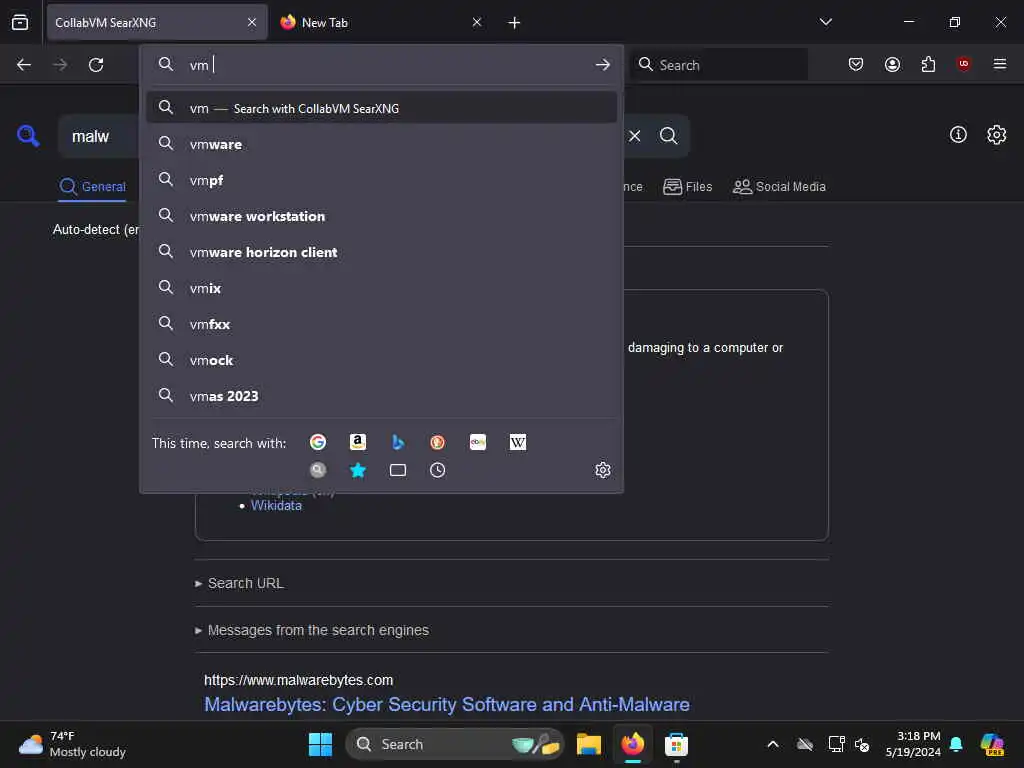Clear the SearXNG query with X icon
Screen dimensions: 1024x768
point(634,136)
